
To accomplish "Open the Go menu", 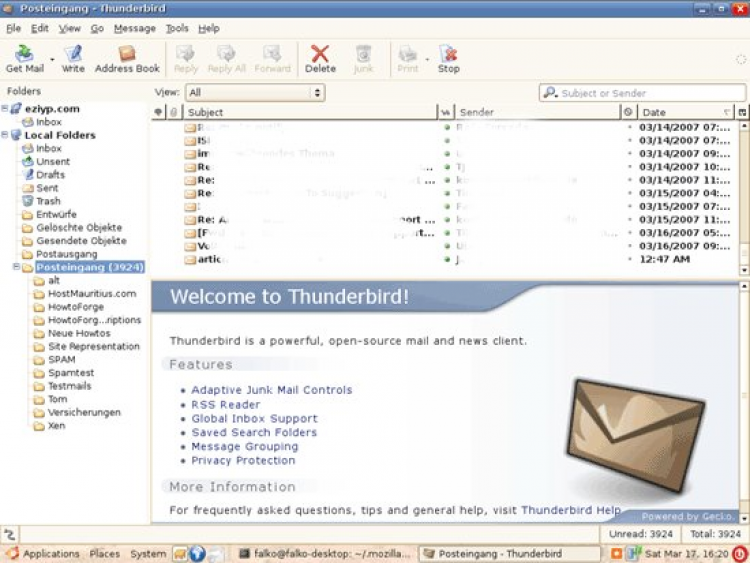I will coord(97,28).
